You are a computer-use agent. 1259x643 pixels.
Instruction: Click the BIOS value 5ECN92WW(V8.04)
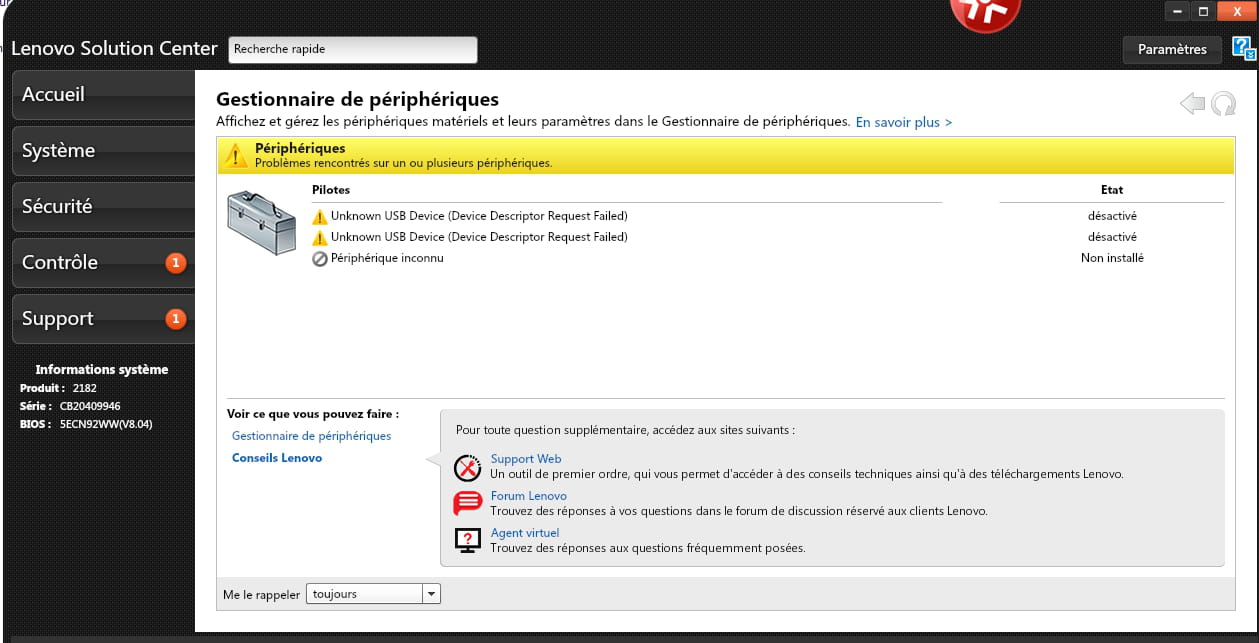click(106, 424)
